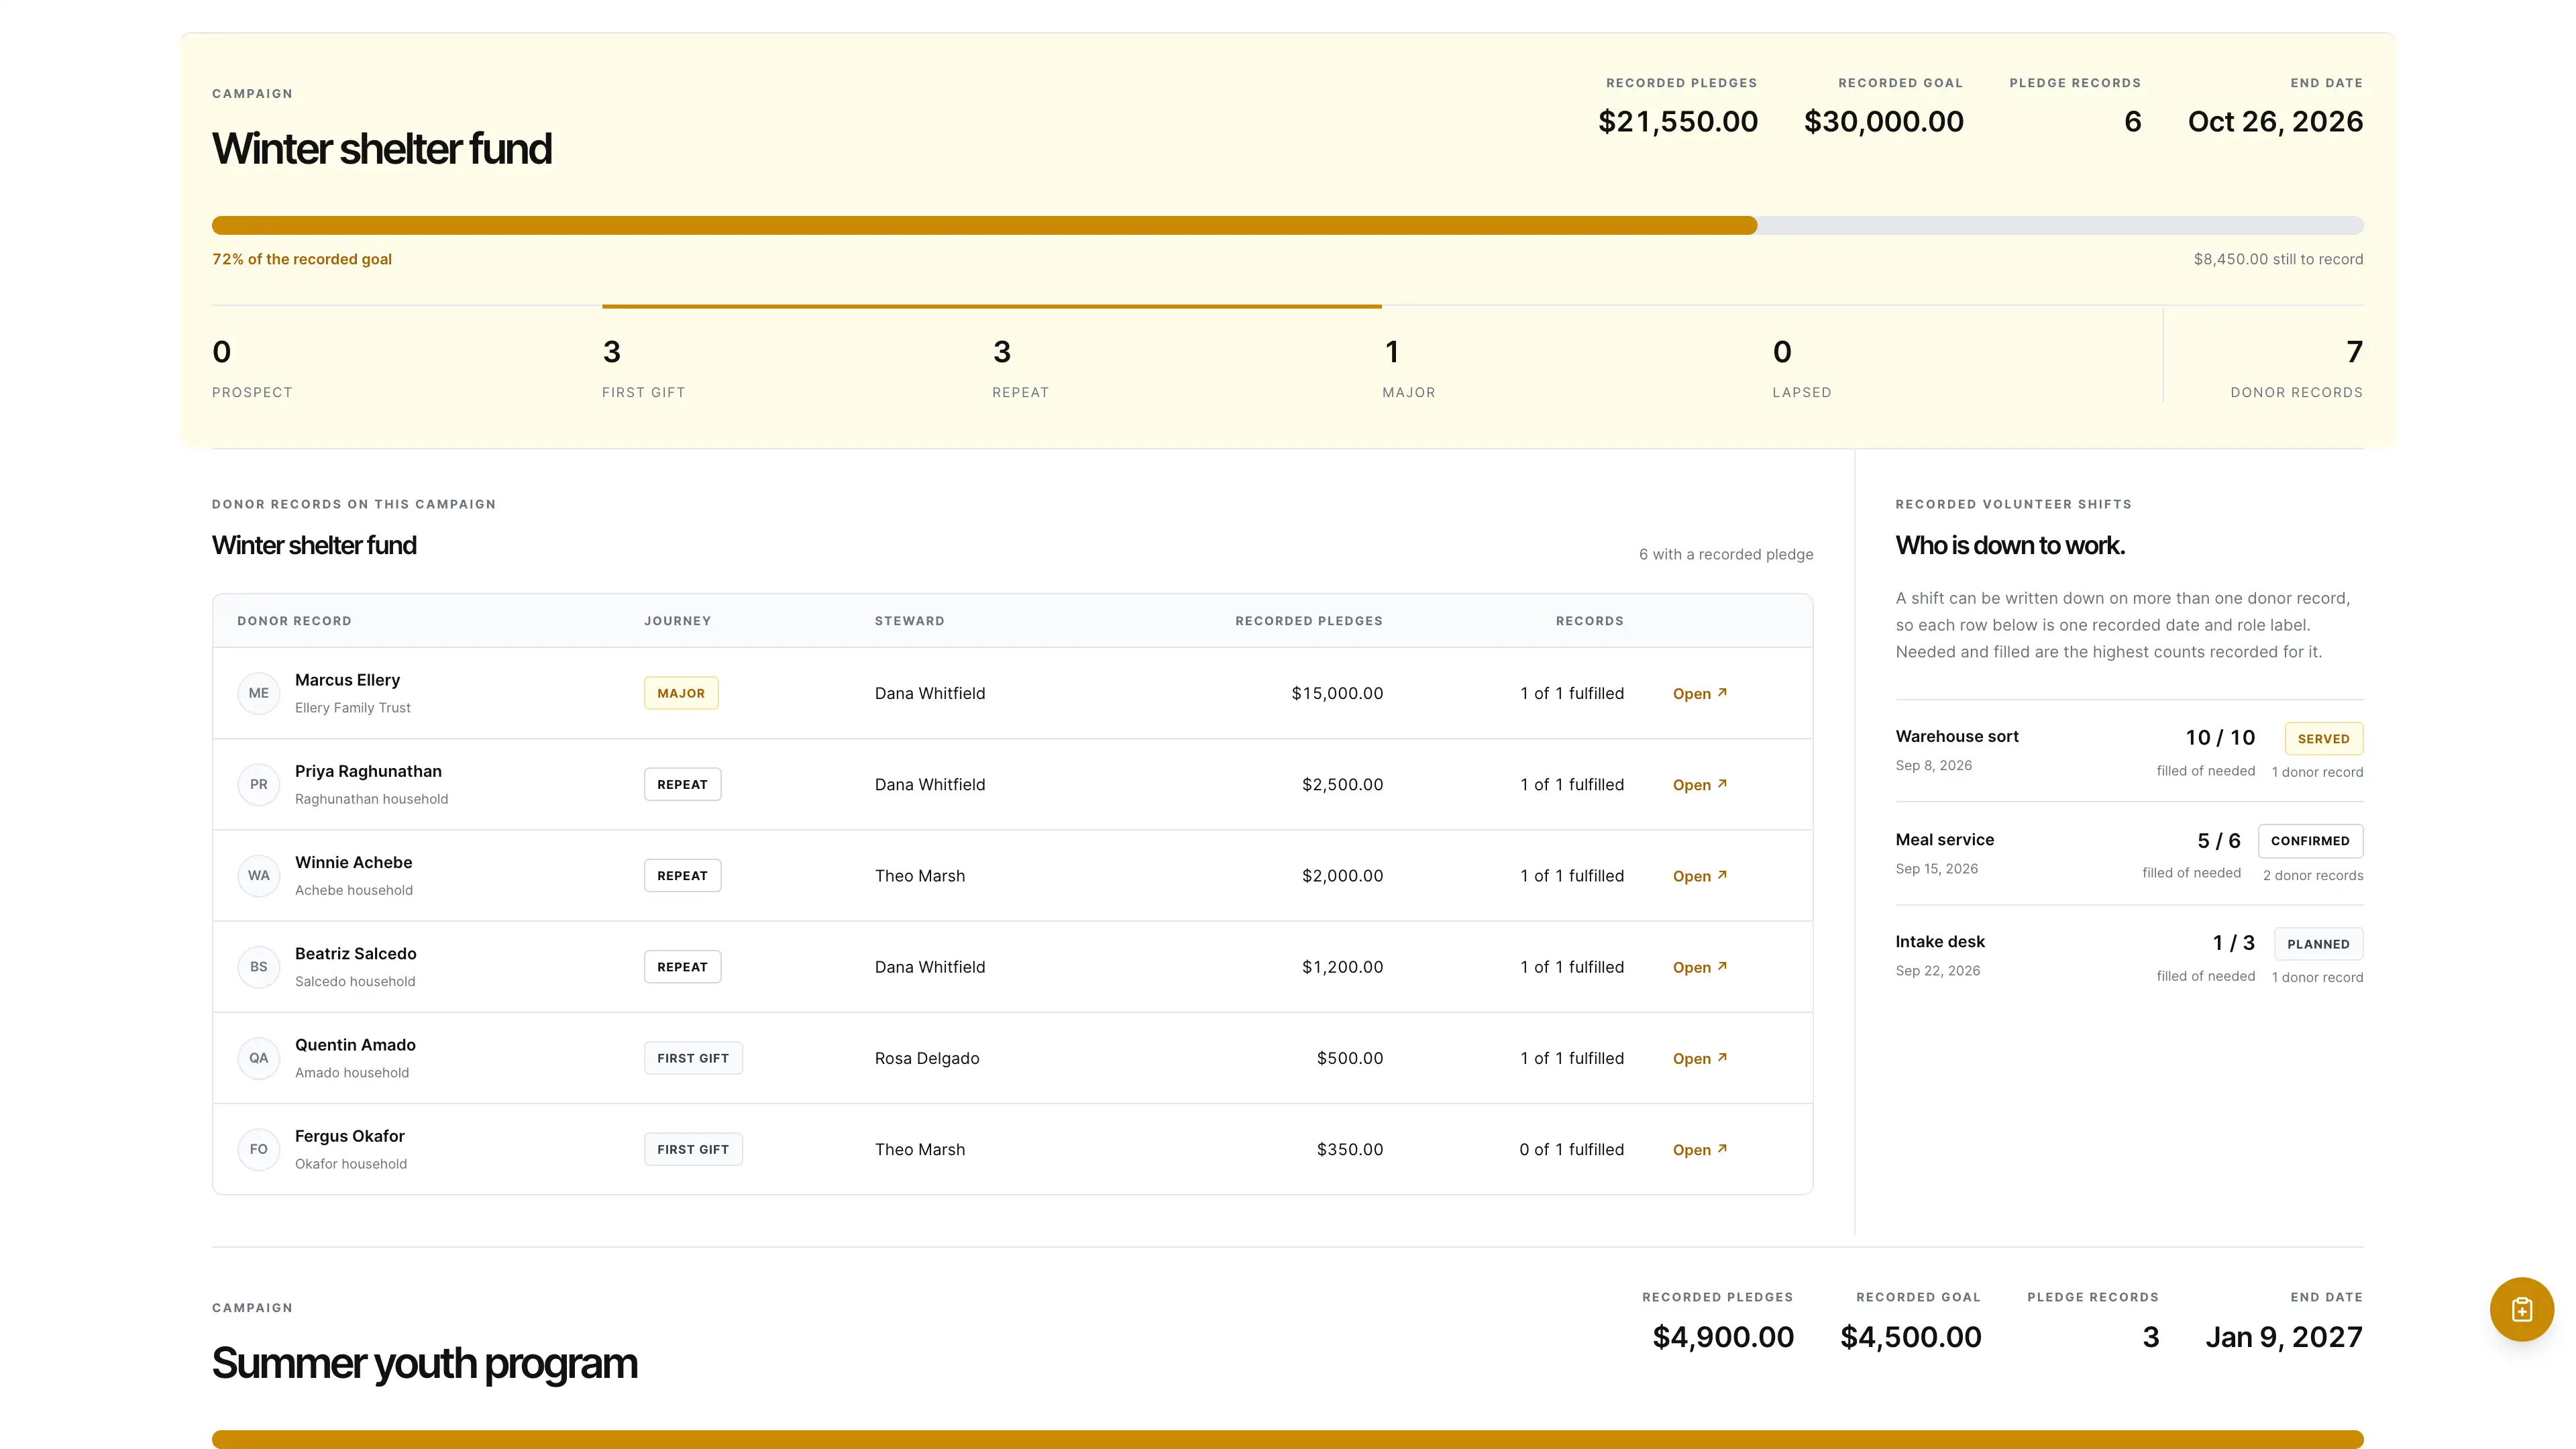The image size is (2576, 1449).
Task: Click steward Rosa Delgado's name
Action: click(x=927, y=1058)
